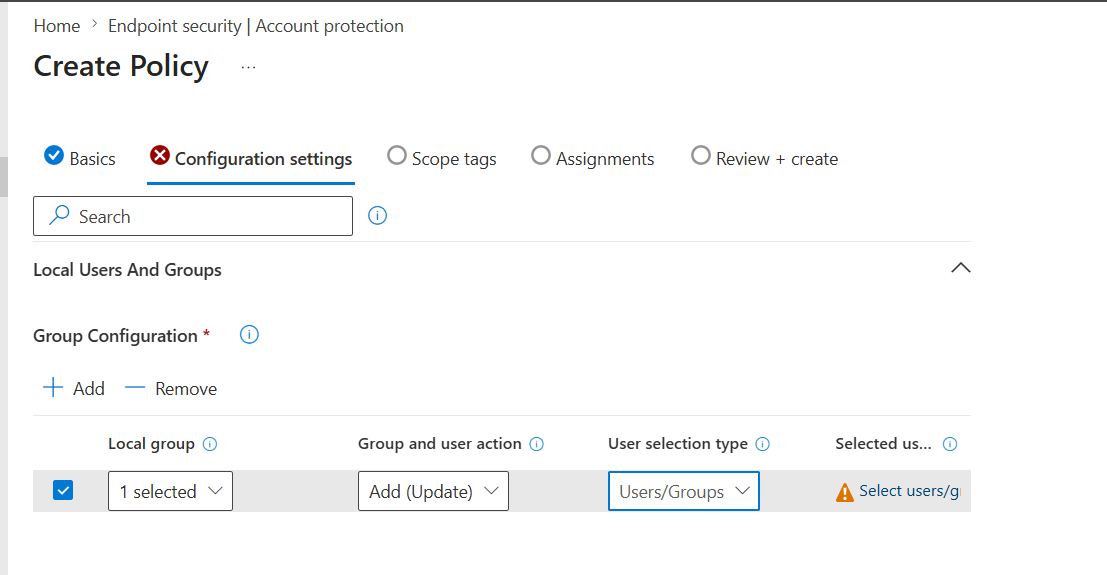Go to the Scope tags tab
1107x575 pixels.
[x=442, y=159]
